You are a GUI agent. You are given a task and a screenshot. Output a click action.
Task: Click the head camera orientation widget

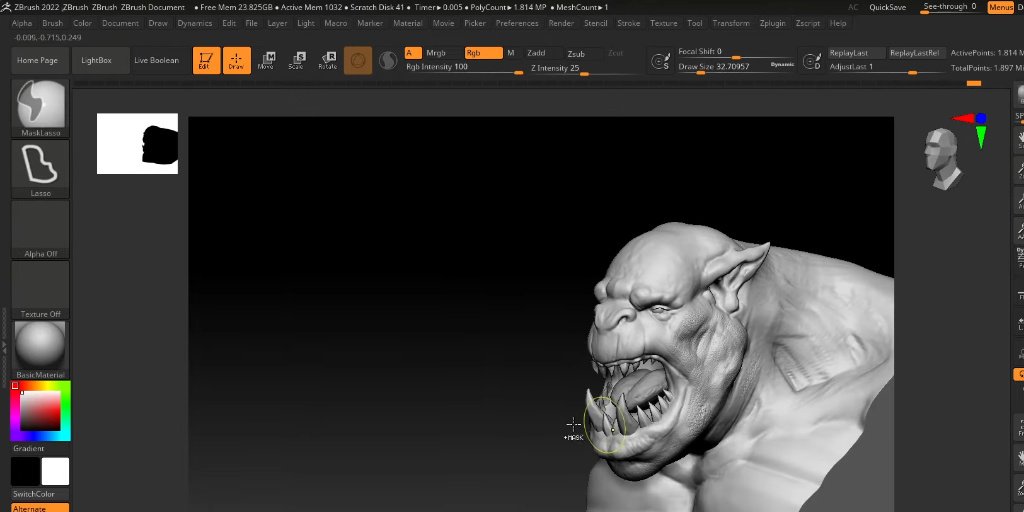point(943,158)
